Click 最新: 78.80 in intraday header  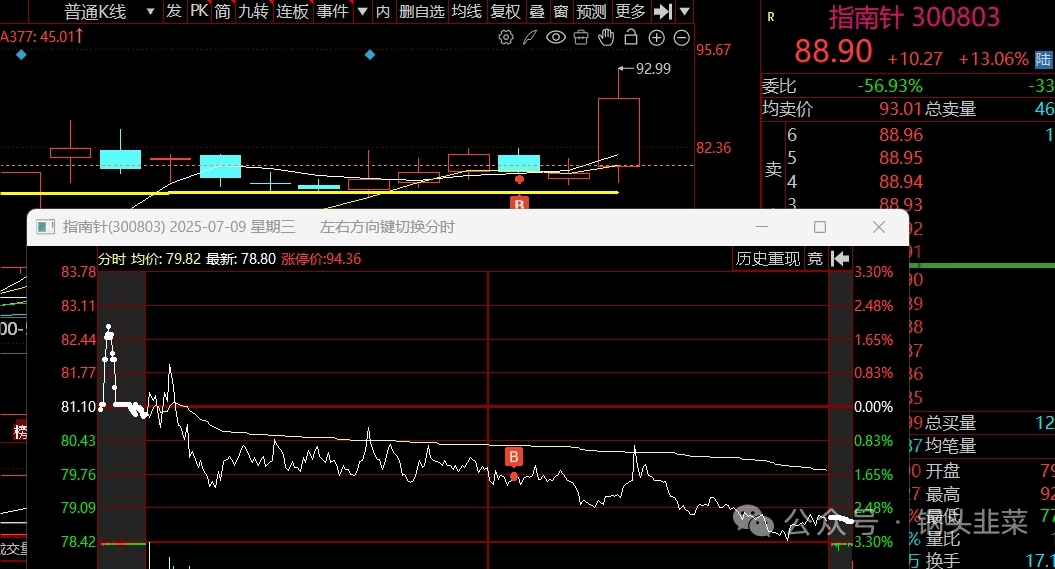click(x=241, y=259)
